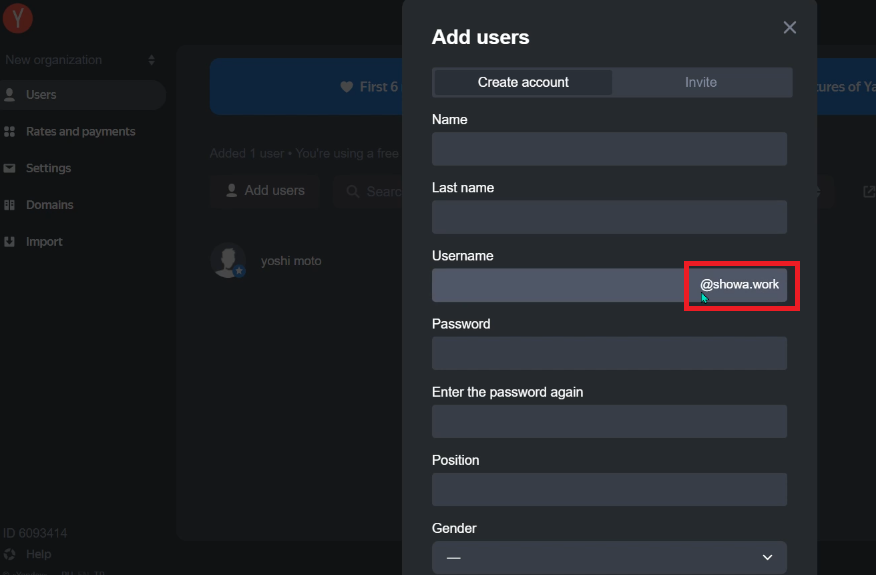
Task: Click the Position input field
Action: pyautogui.click(x=609, y=489)
